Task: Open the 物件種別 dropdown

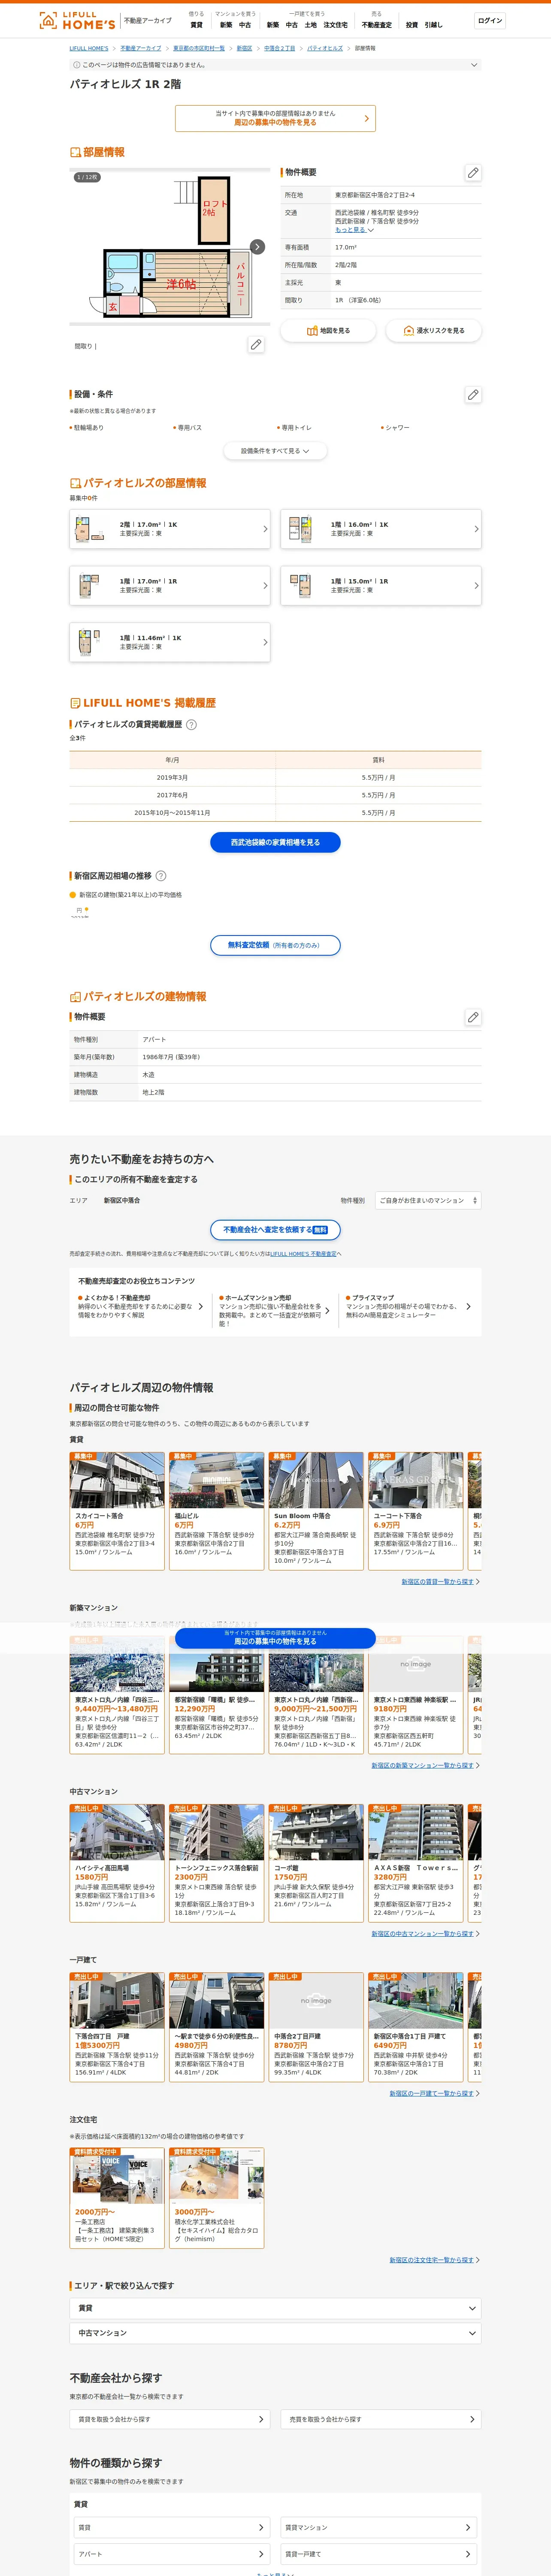Action: (428, 1200)
